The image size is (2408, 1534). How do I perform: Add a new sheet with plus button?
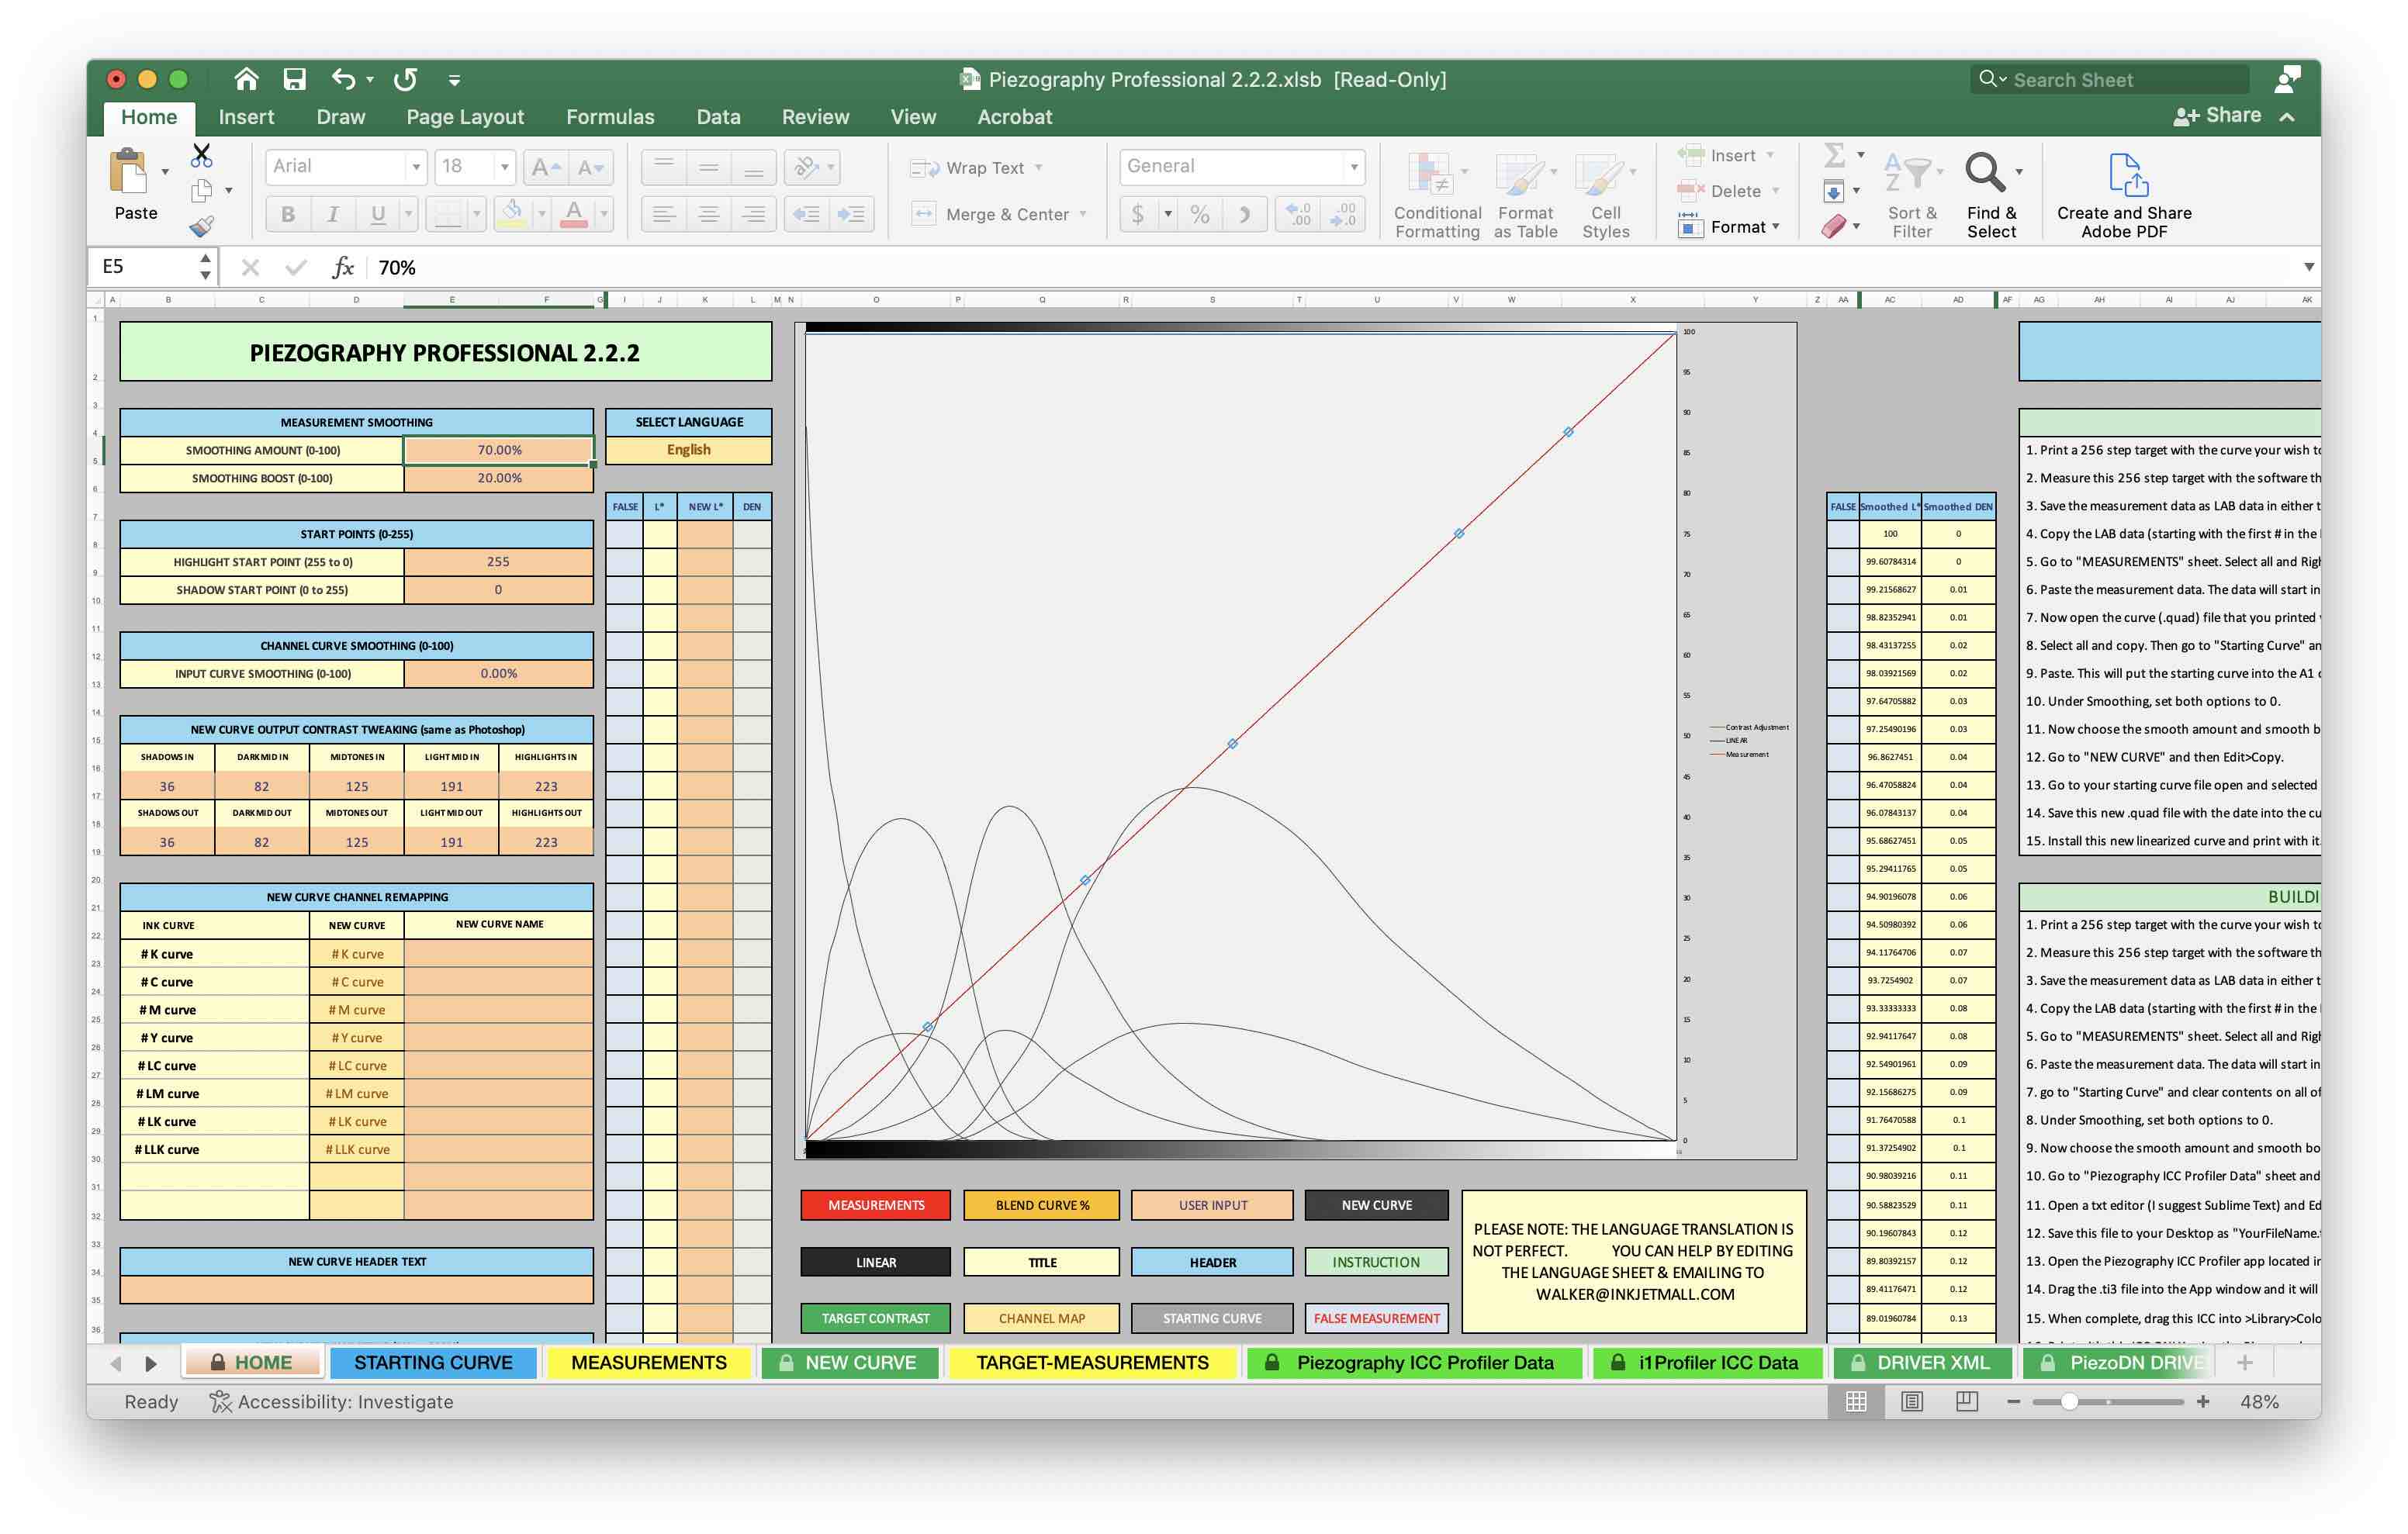(2244, 1362)
